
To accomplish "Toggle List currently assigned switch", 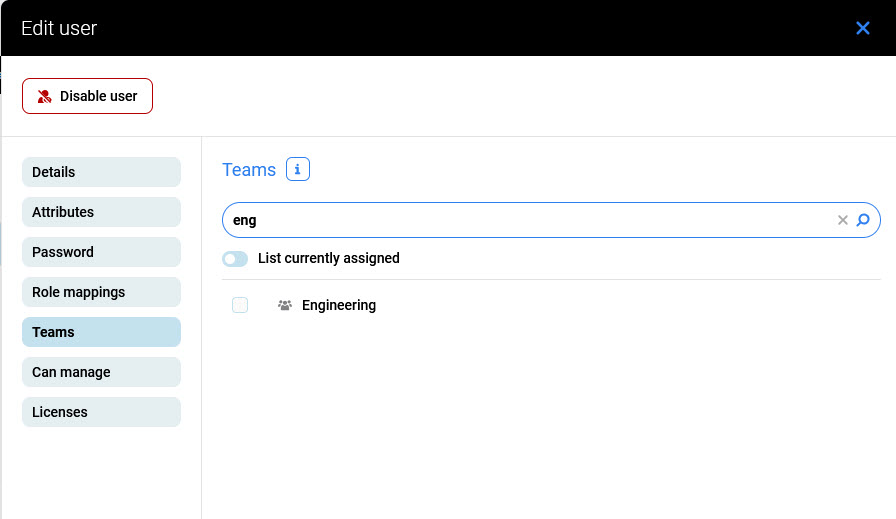I will point(235,259).
